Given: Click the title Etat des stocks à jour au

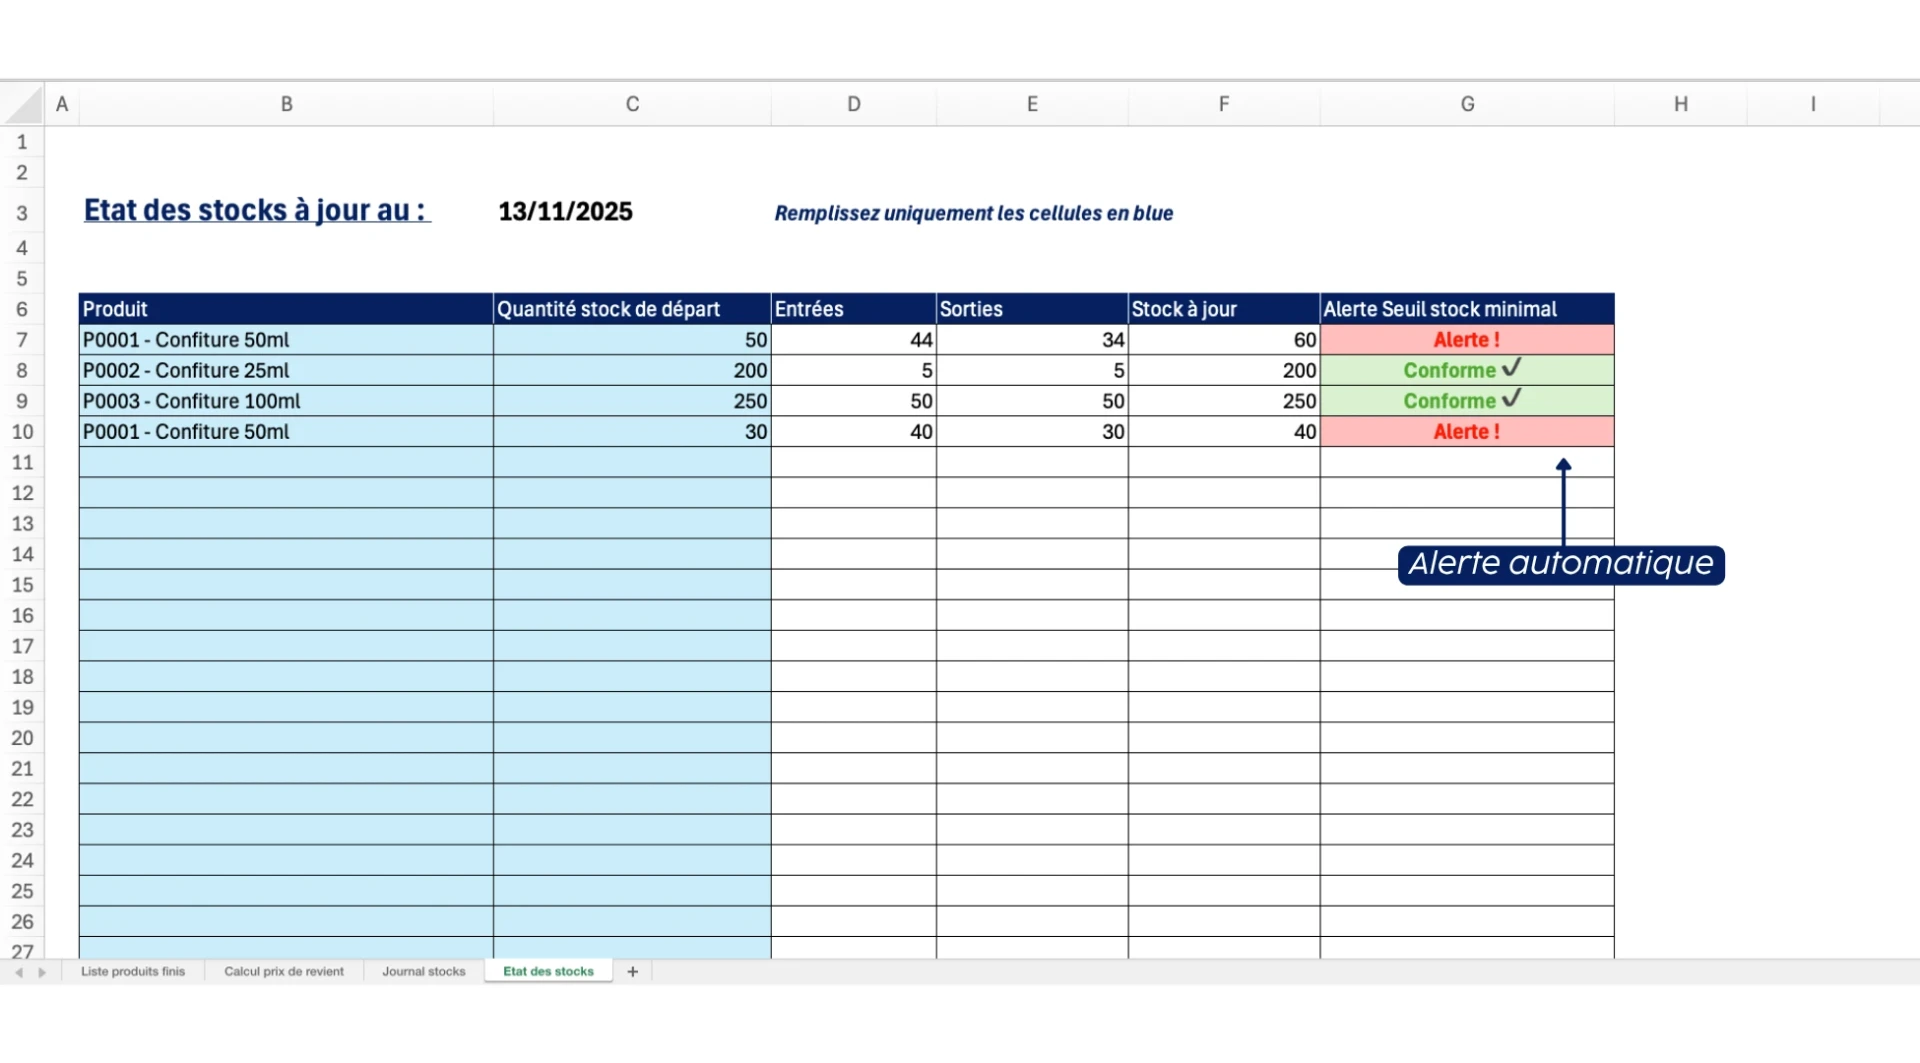Looking at the screenshot, I should [x=257, y=210].
